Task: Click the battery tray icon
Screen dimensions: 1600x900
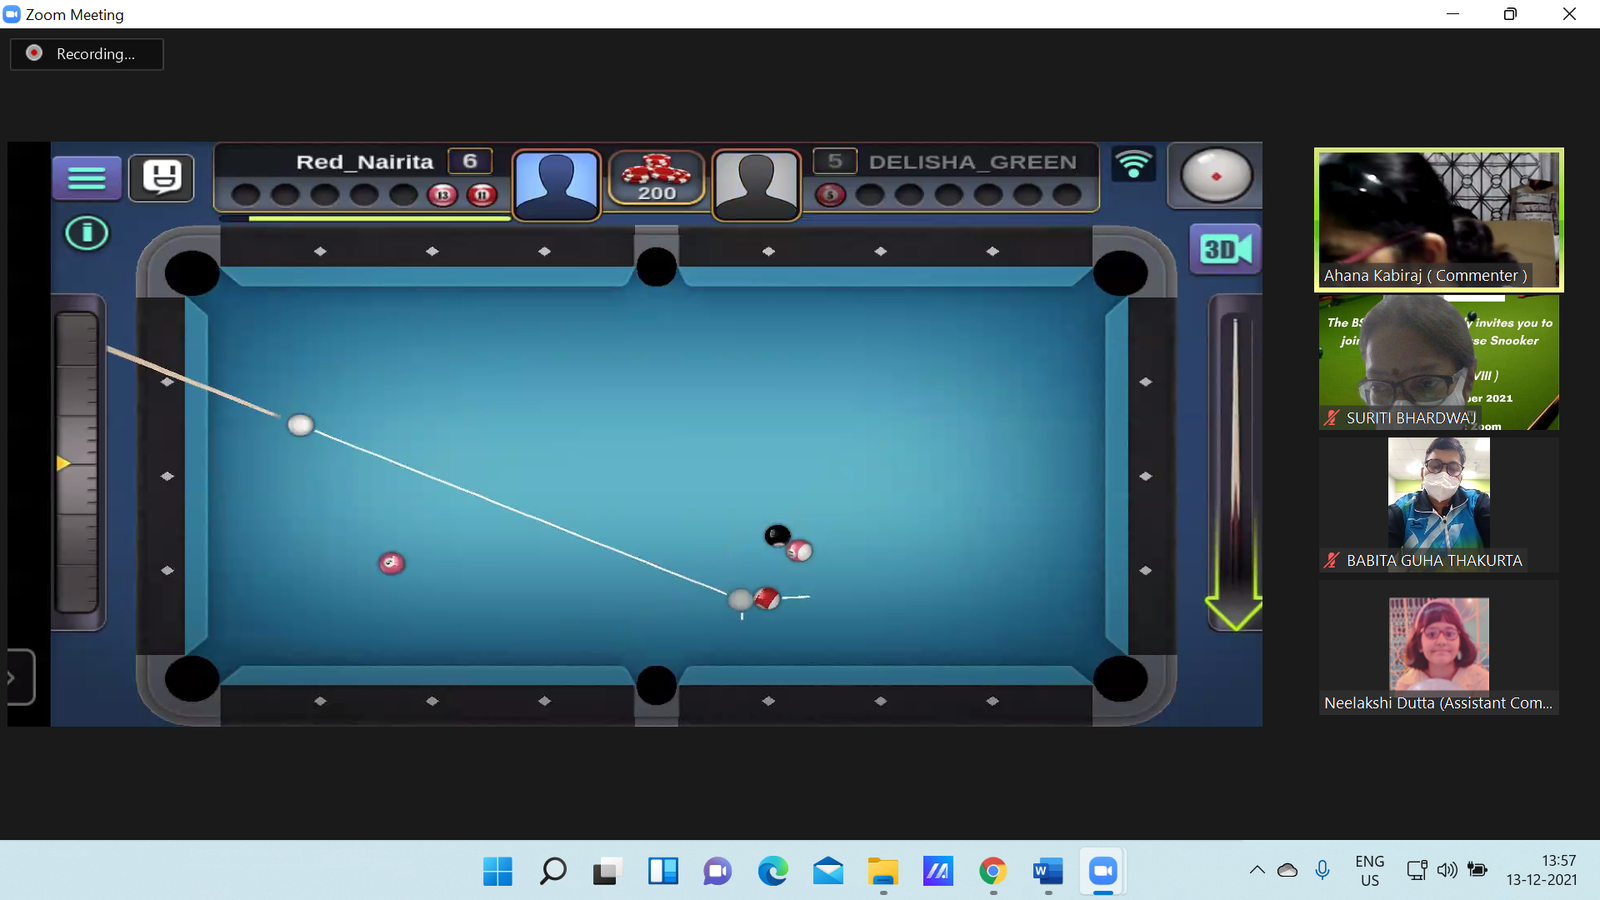Action: coord(1477,870)
